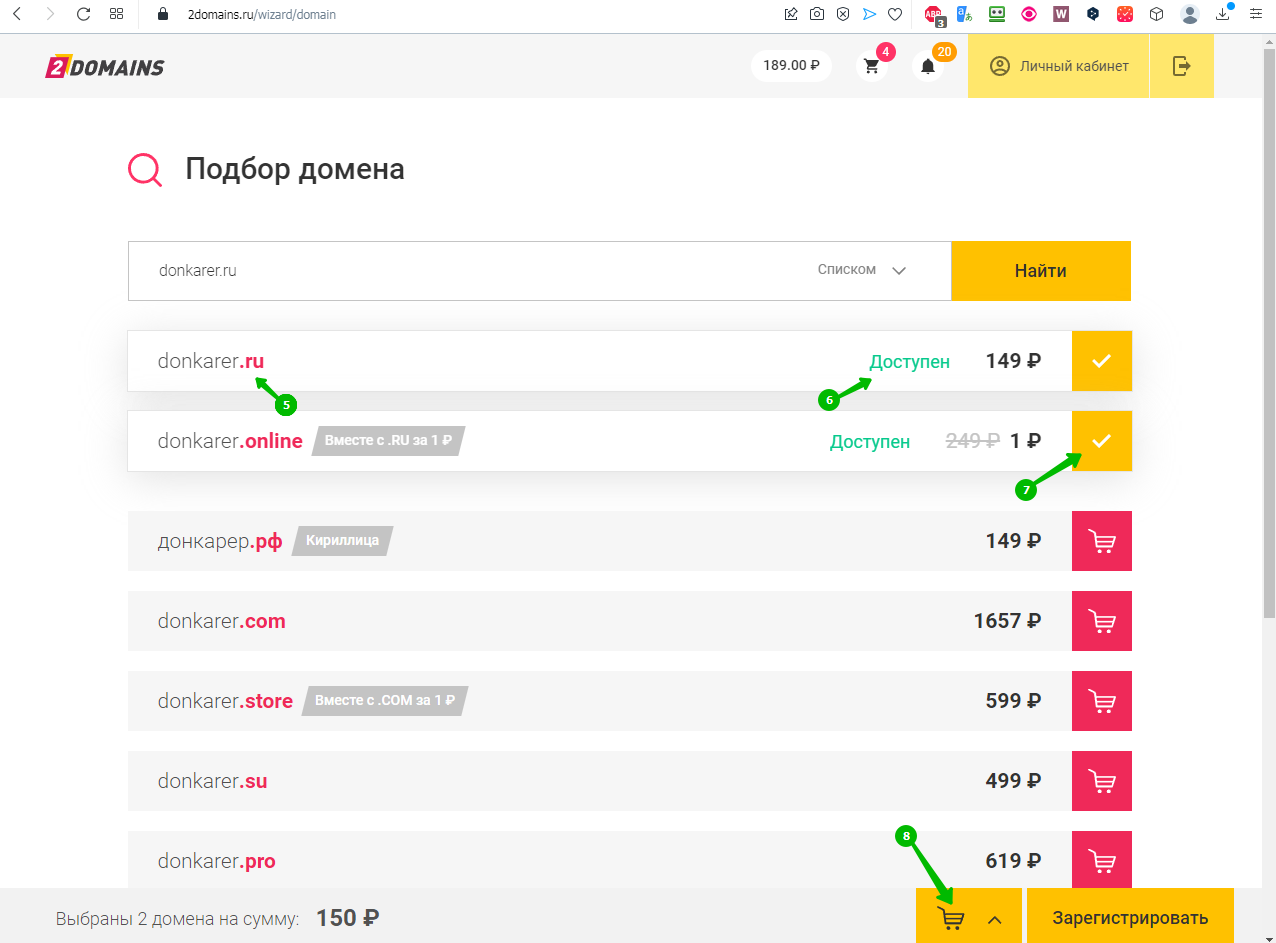Open the ABP extension icon
This screenshot has width=1276, height=943.
pos(934,15)
